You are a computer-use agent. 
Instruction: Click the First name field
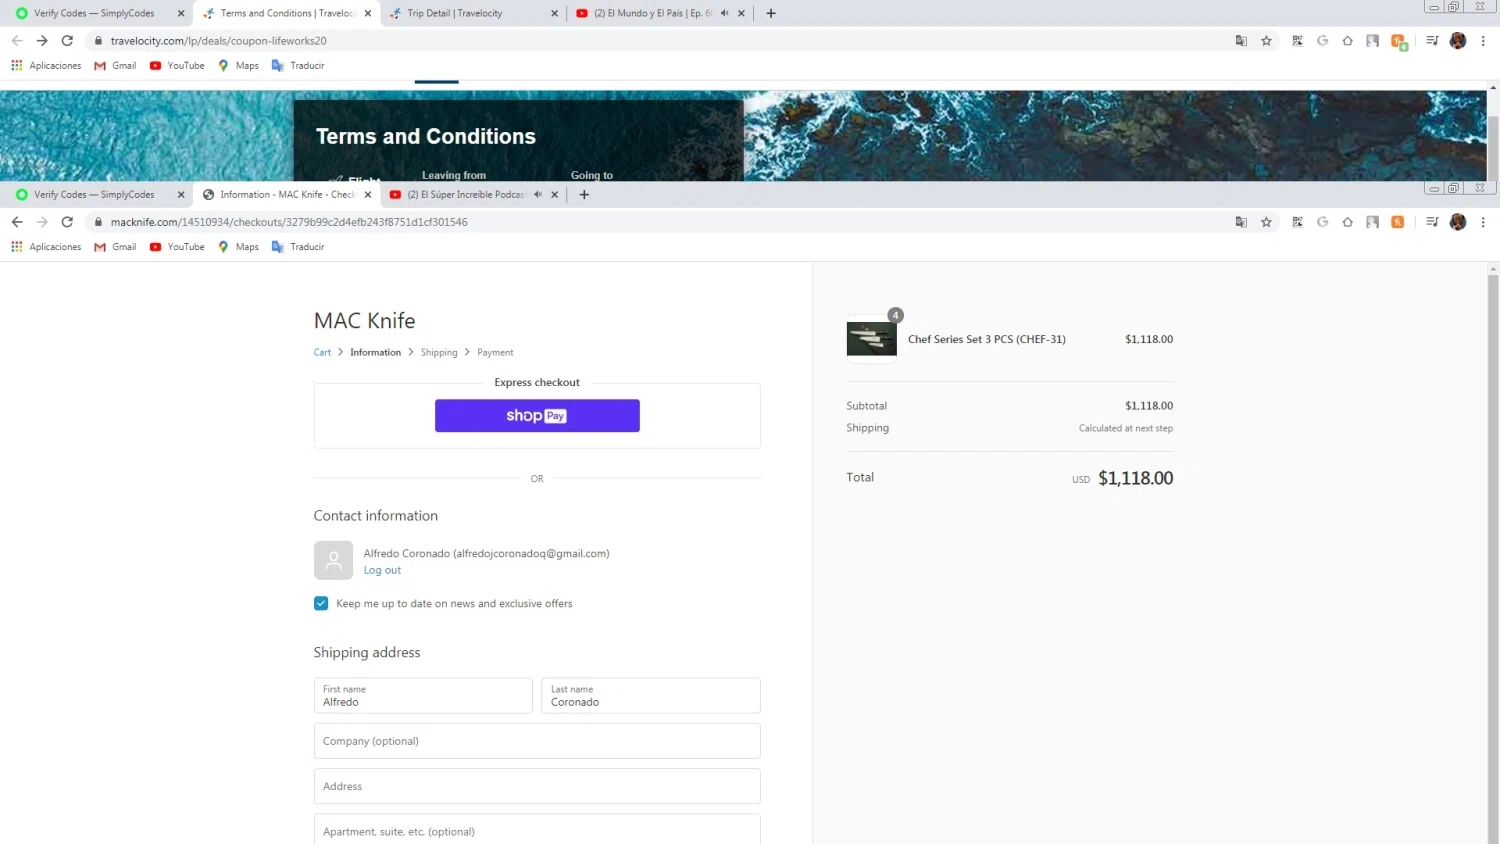tap(423, 696)
